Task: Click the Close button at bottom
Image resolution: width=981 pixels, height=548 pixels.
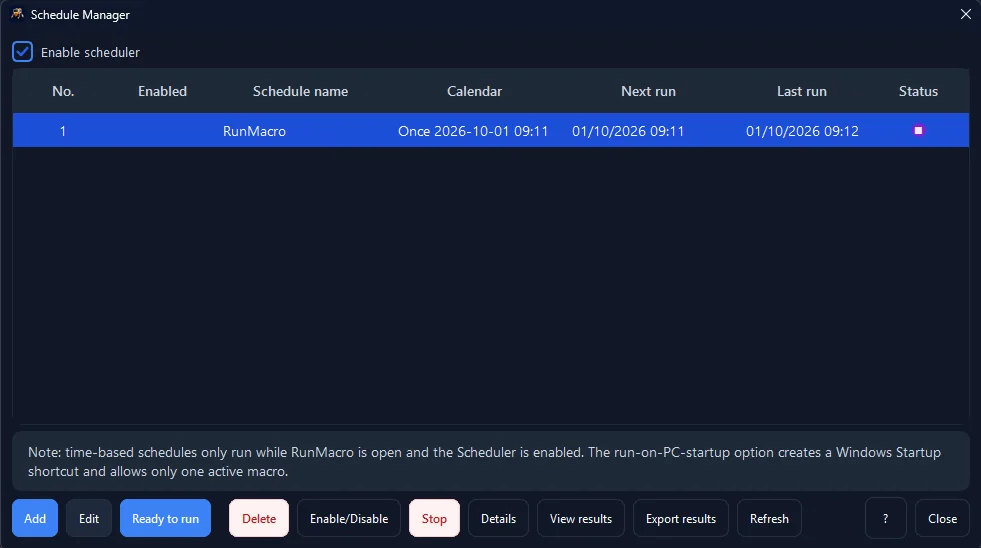Action: (x=943, y=519)
